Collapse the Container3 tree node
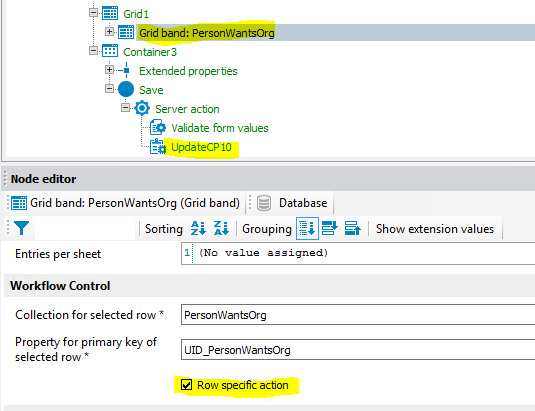This screenshot has height=411, width=535. click(x=93, y=51)
